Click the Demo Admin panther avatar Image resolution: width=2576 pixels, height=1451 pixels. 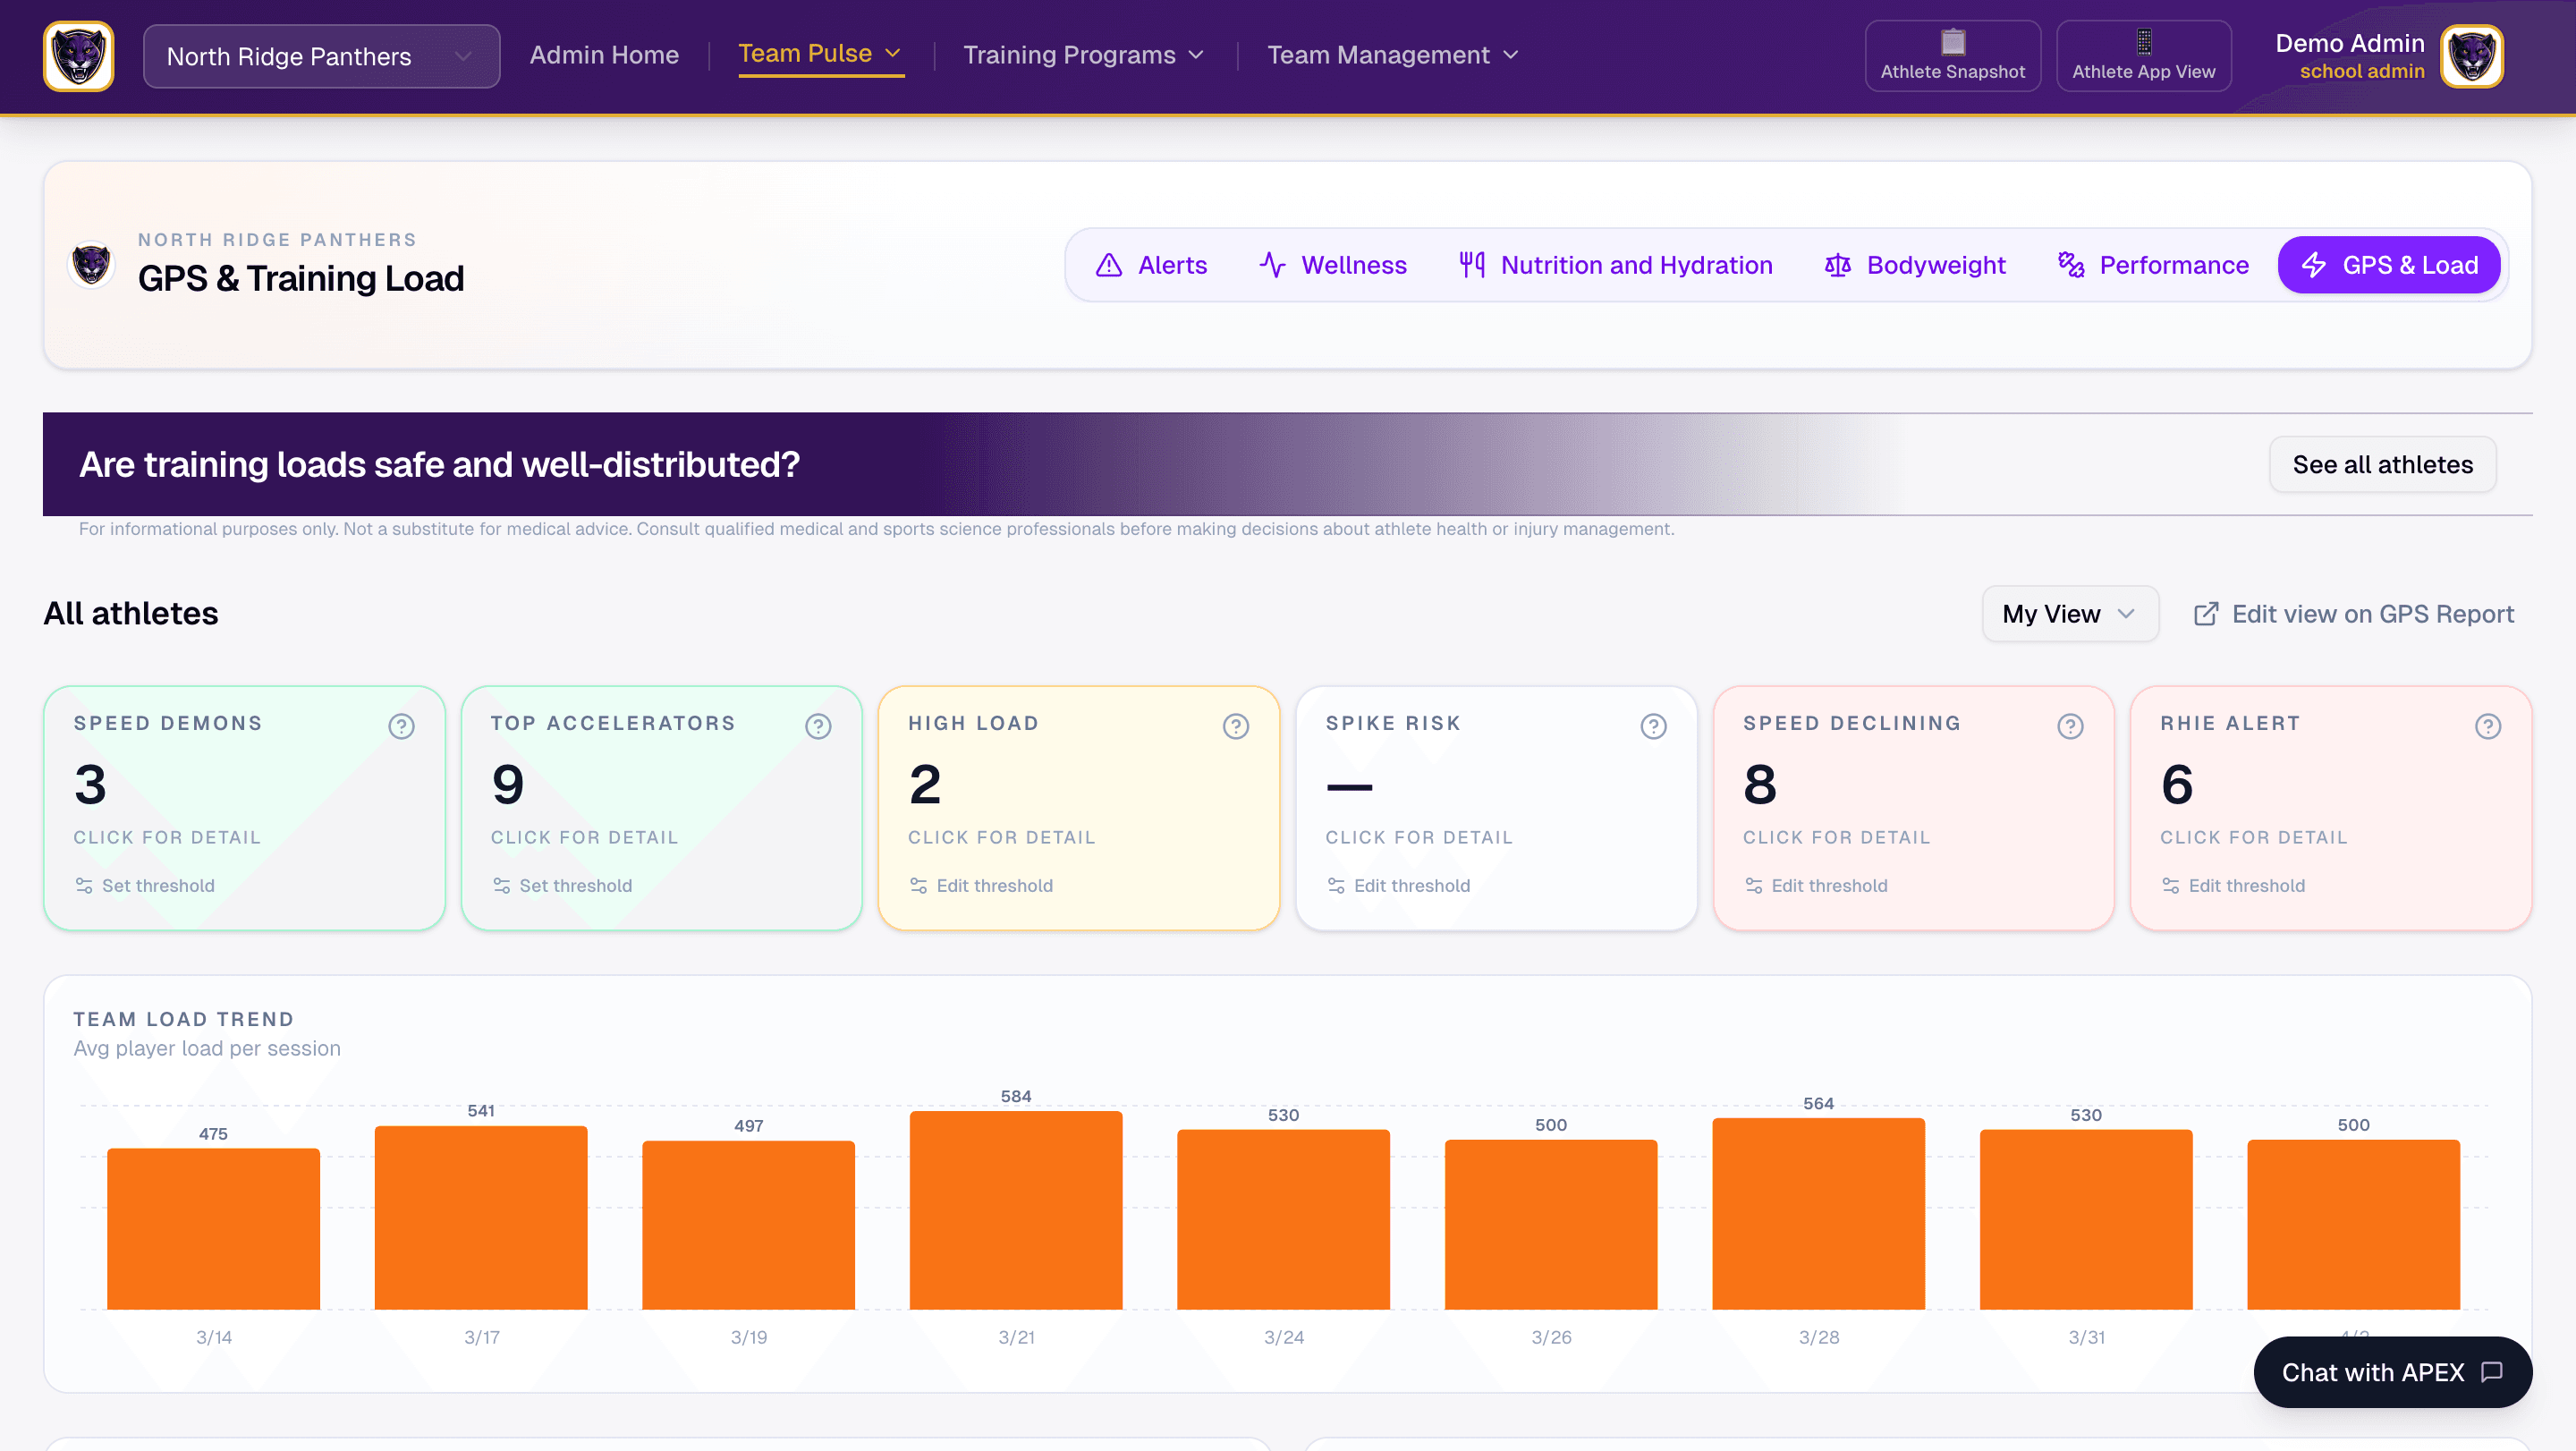(x=2472, y=56)
